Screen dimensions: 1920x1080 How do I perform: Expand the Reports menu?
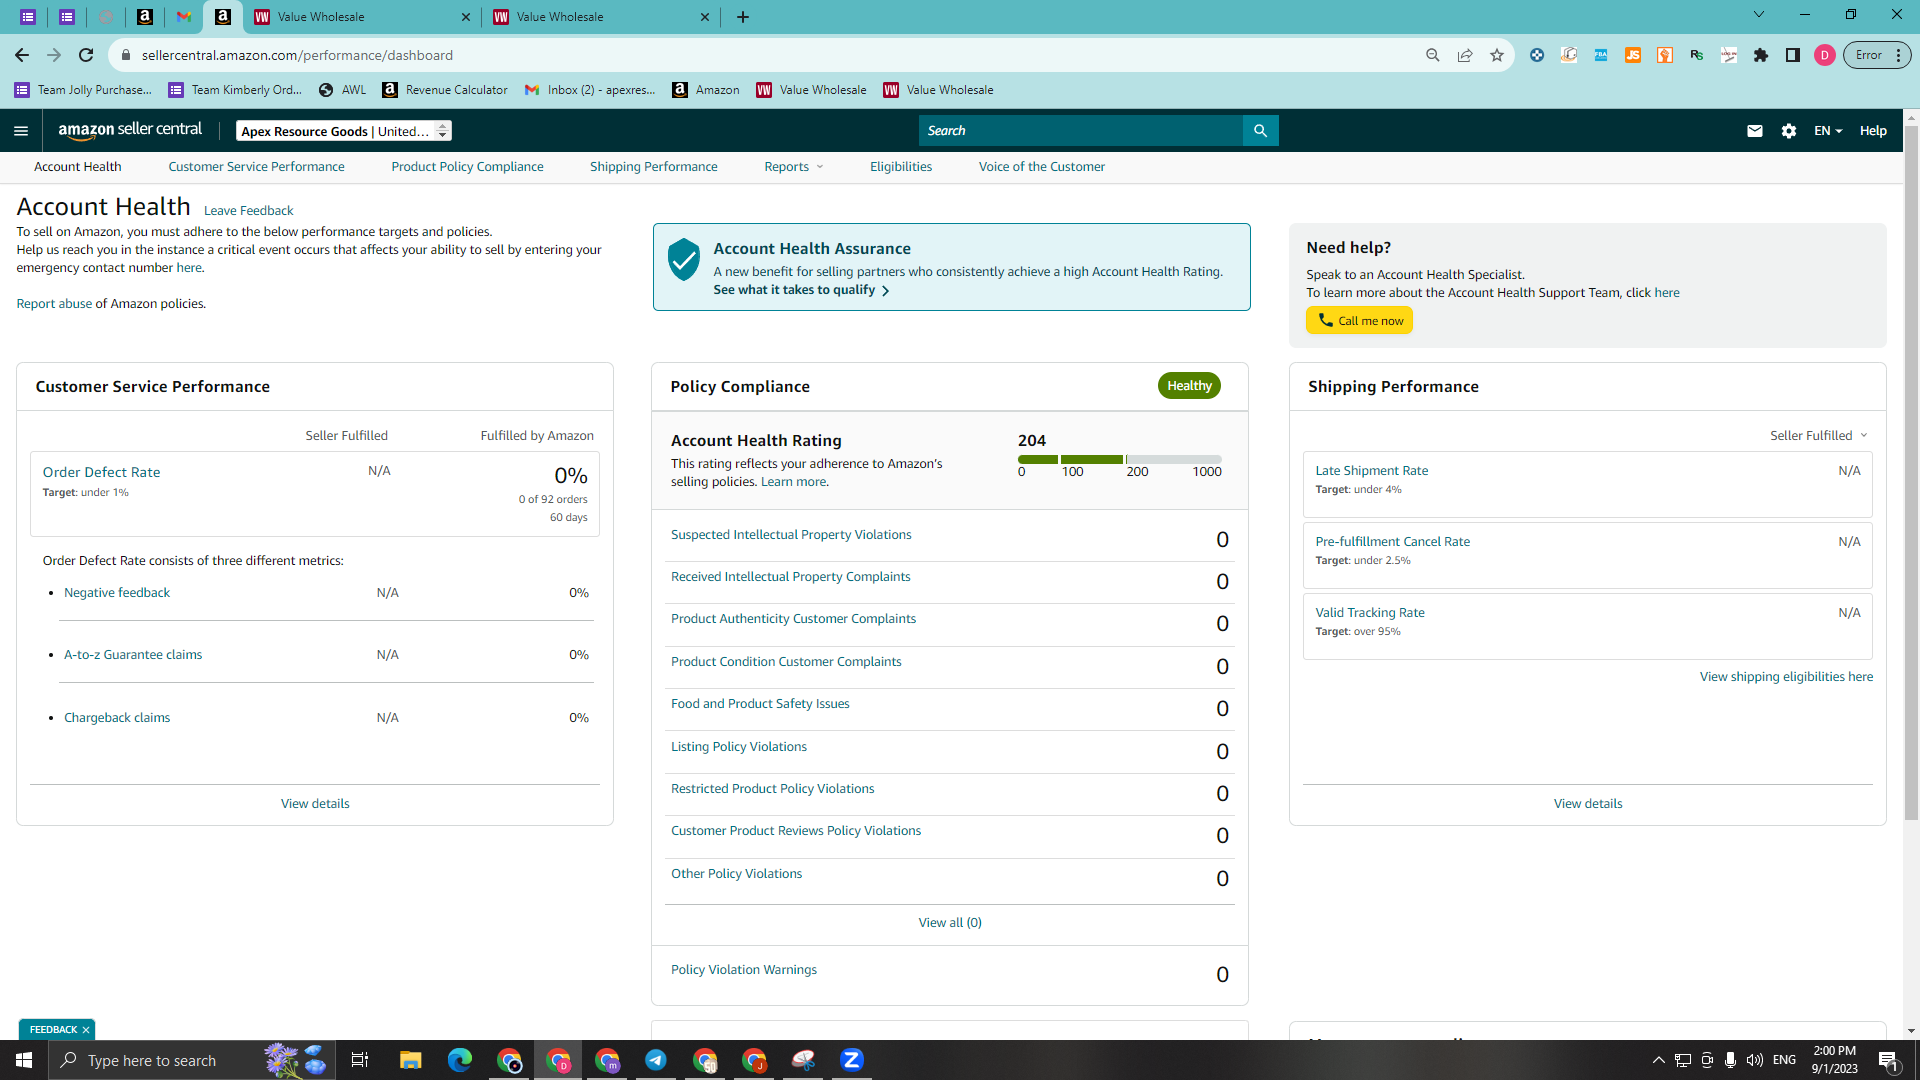coord(794,167)
